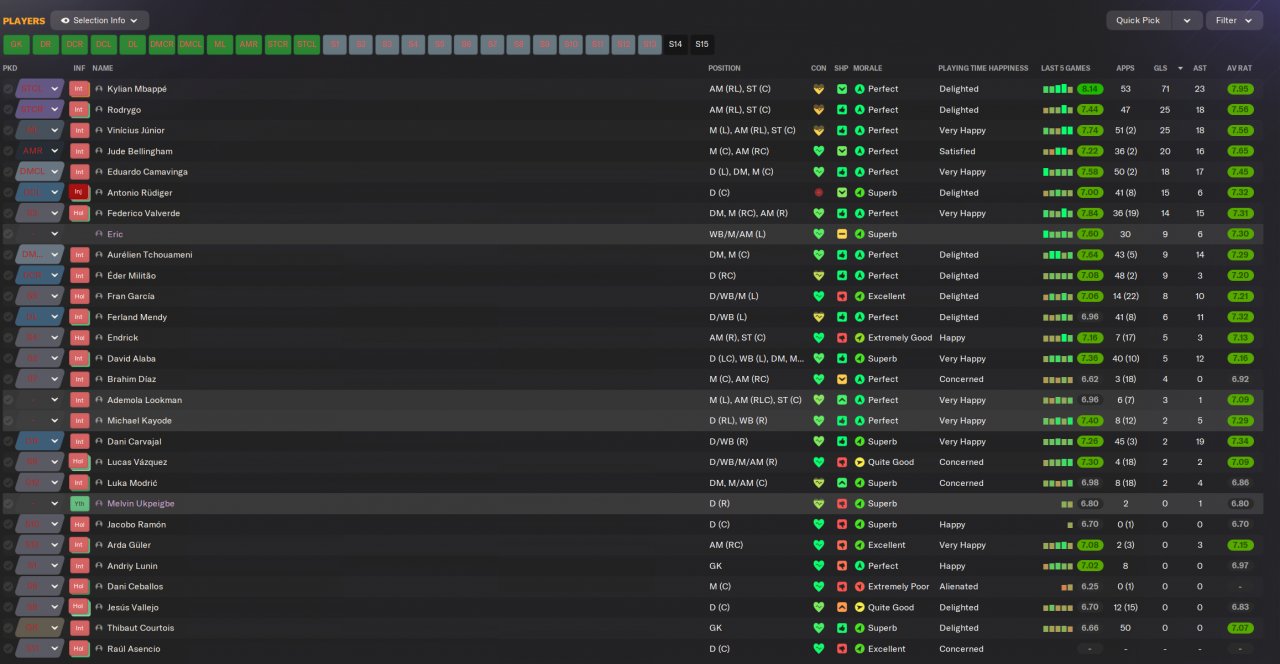Open the position dropdown for Ademola Lookman
The height and width of the screenshot is (664, 1280).
[x=40, y=400]
